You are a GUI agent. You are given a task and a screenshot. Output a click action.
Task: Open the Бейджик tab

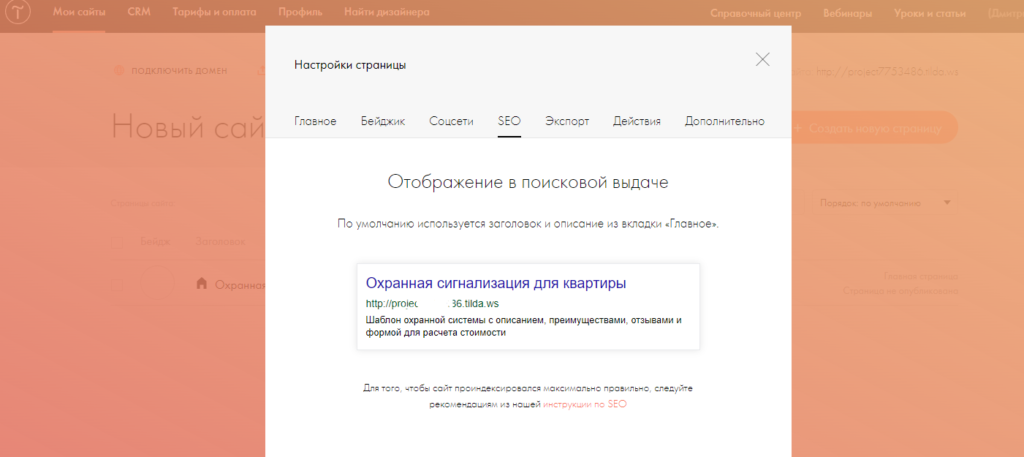(x=383, y=121)
